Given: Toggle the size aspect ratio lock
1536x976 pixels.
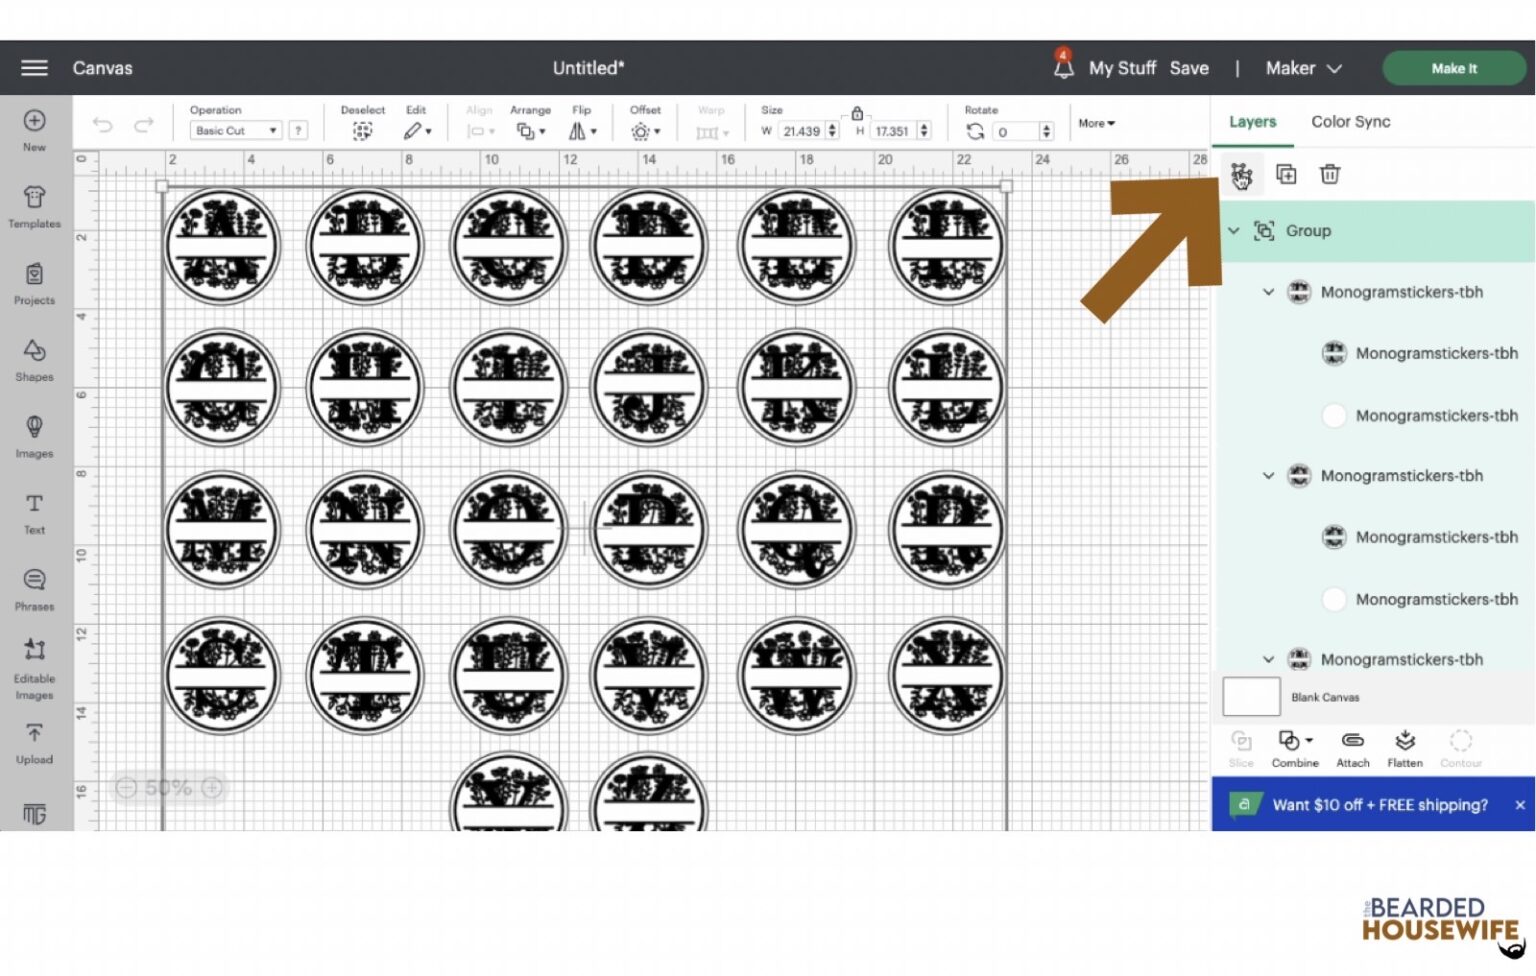Looking at the screenshot, I should point(857,114).
